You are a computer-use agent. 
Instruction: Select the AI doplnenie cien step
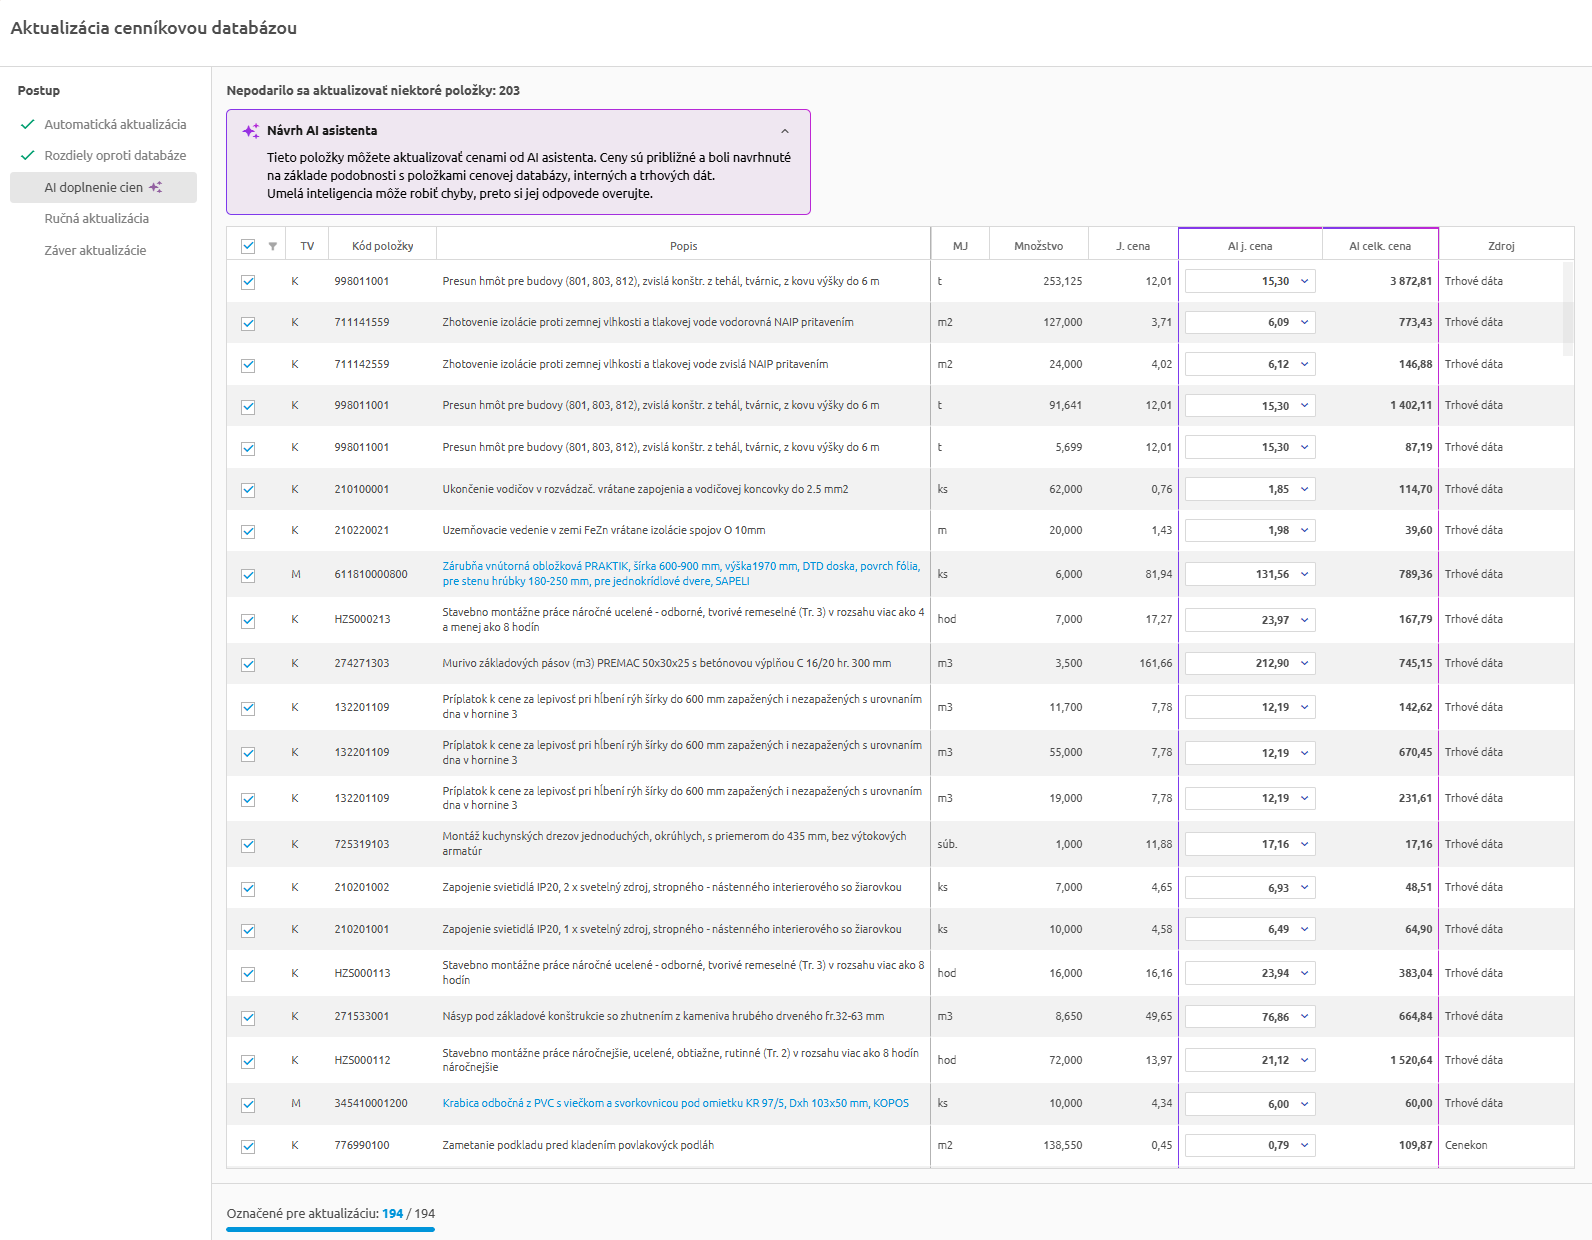103,187
